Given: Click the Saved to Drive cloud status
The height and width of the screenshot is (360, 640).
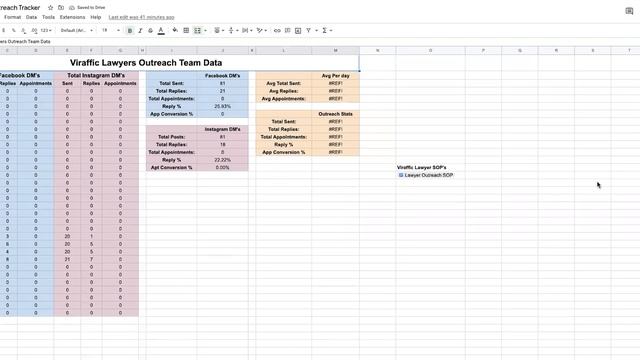Looking at the screenshot, I should (x=87, y=8).
